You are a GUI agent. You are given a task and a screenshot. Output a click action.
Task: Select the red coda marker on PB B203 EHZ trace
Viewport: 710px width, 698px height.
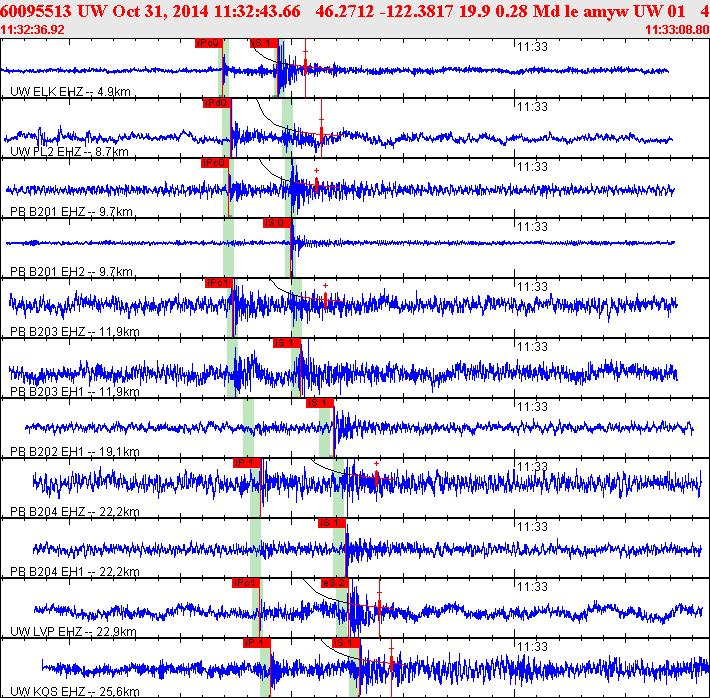click(x=326, y=299)
